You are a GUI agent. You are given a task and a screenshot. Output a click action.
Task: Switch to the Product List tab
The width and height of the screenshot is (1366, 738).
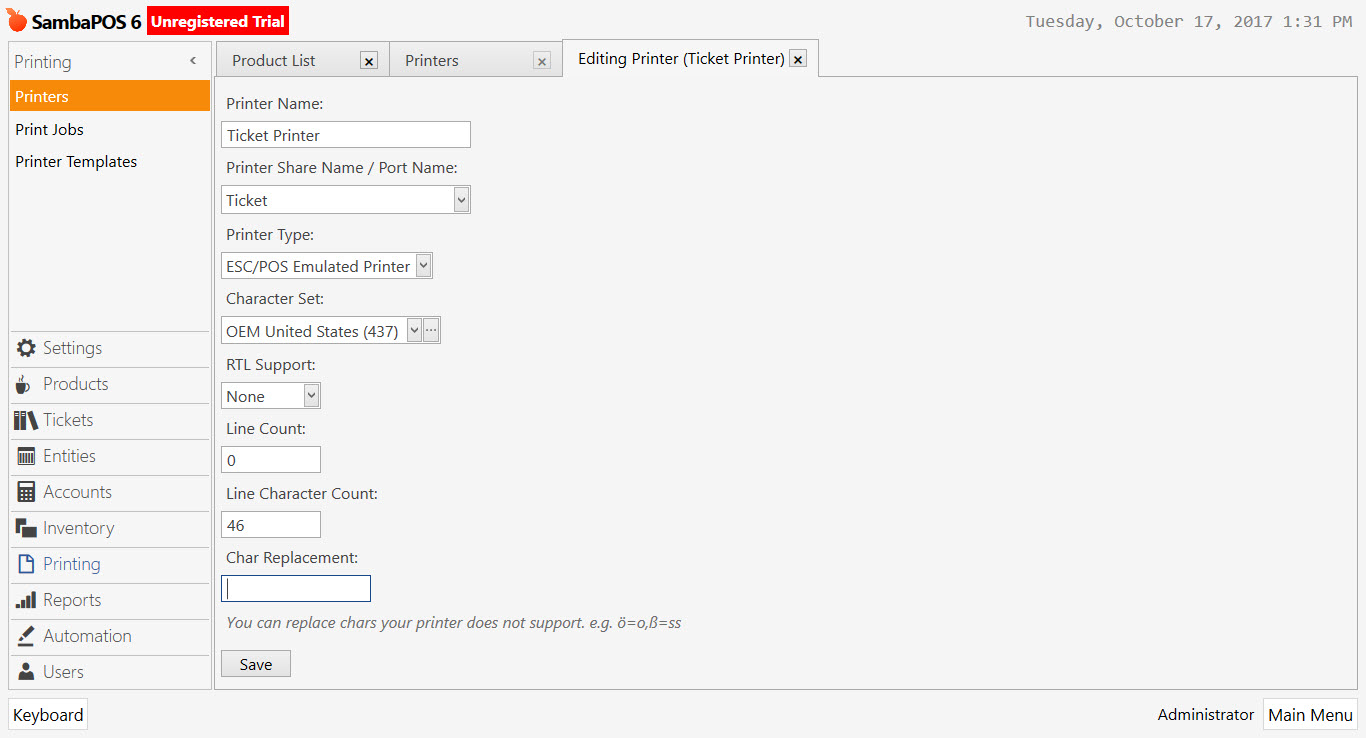273,60
